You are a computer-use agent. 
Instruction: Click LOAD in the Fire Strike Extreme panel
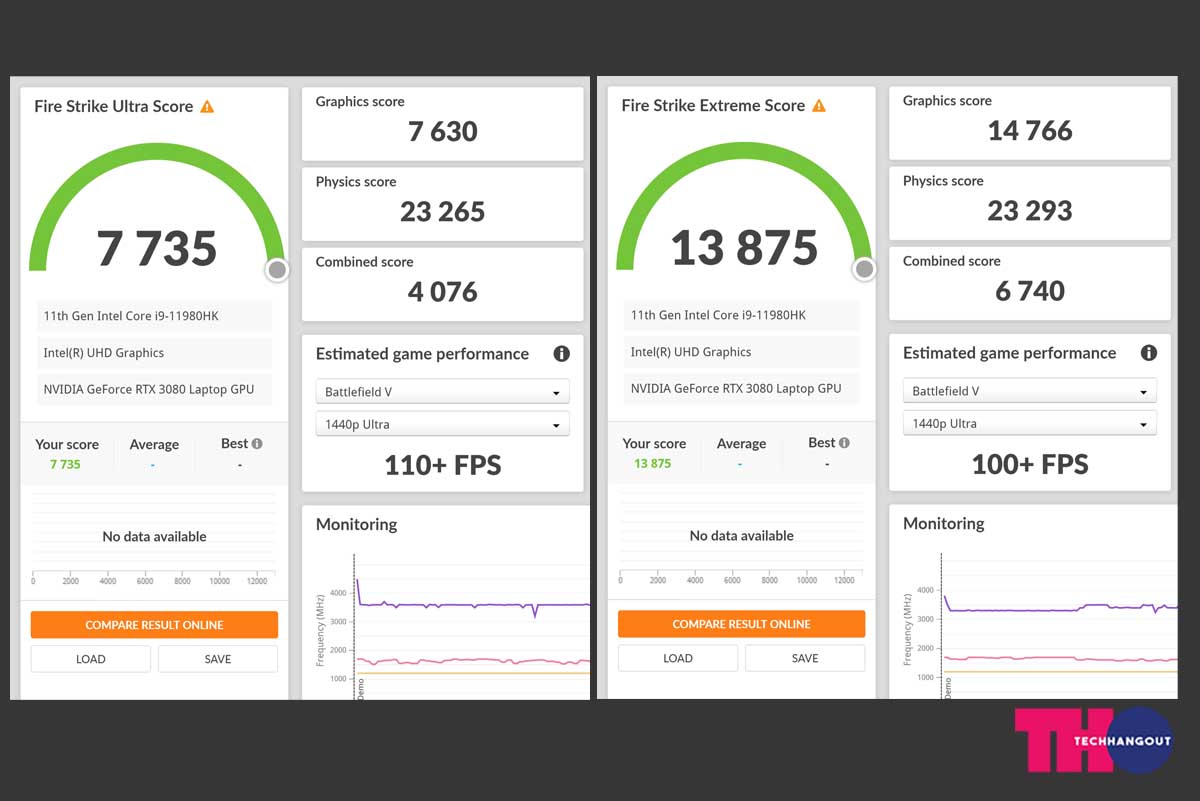click(678, 658)
